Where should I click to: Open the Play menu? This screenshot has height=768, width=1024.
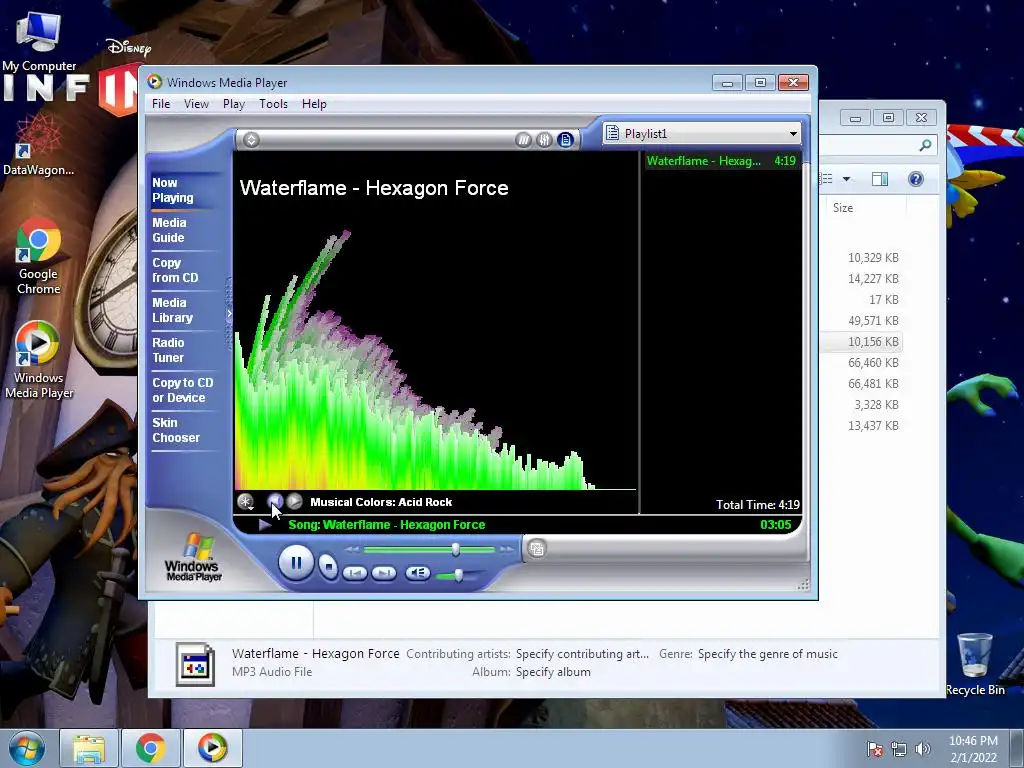234,104
